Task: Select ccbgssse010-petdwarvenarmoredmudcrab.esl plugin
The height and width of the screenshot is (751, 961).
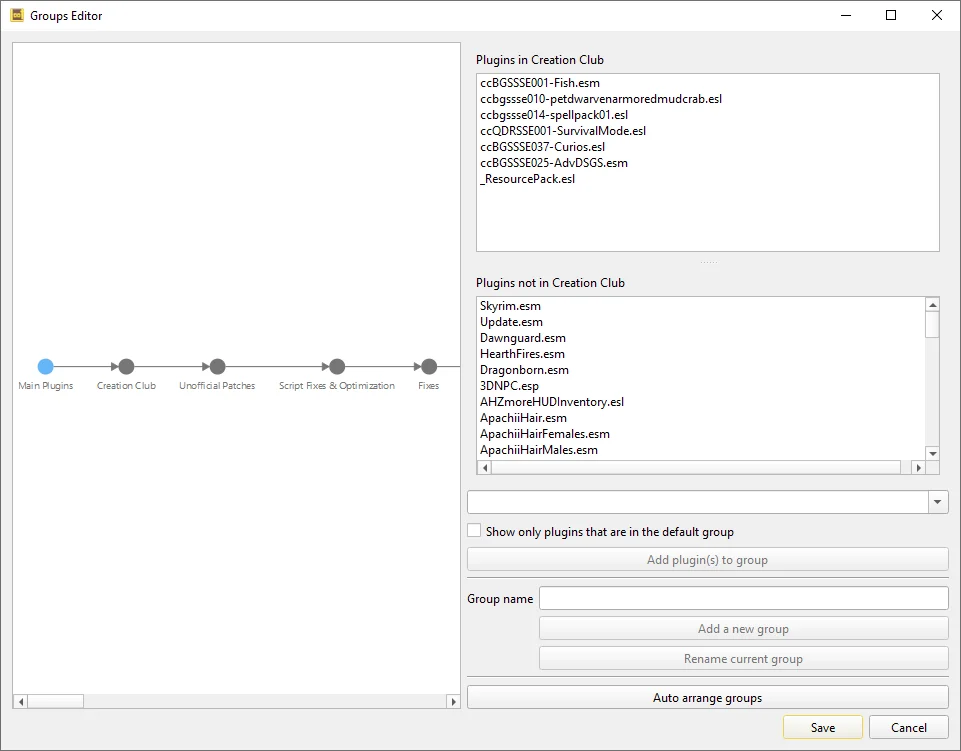Action: point(601,99)
